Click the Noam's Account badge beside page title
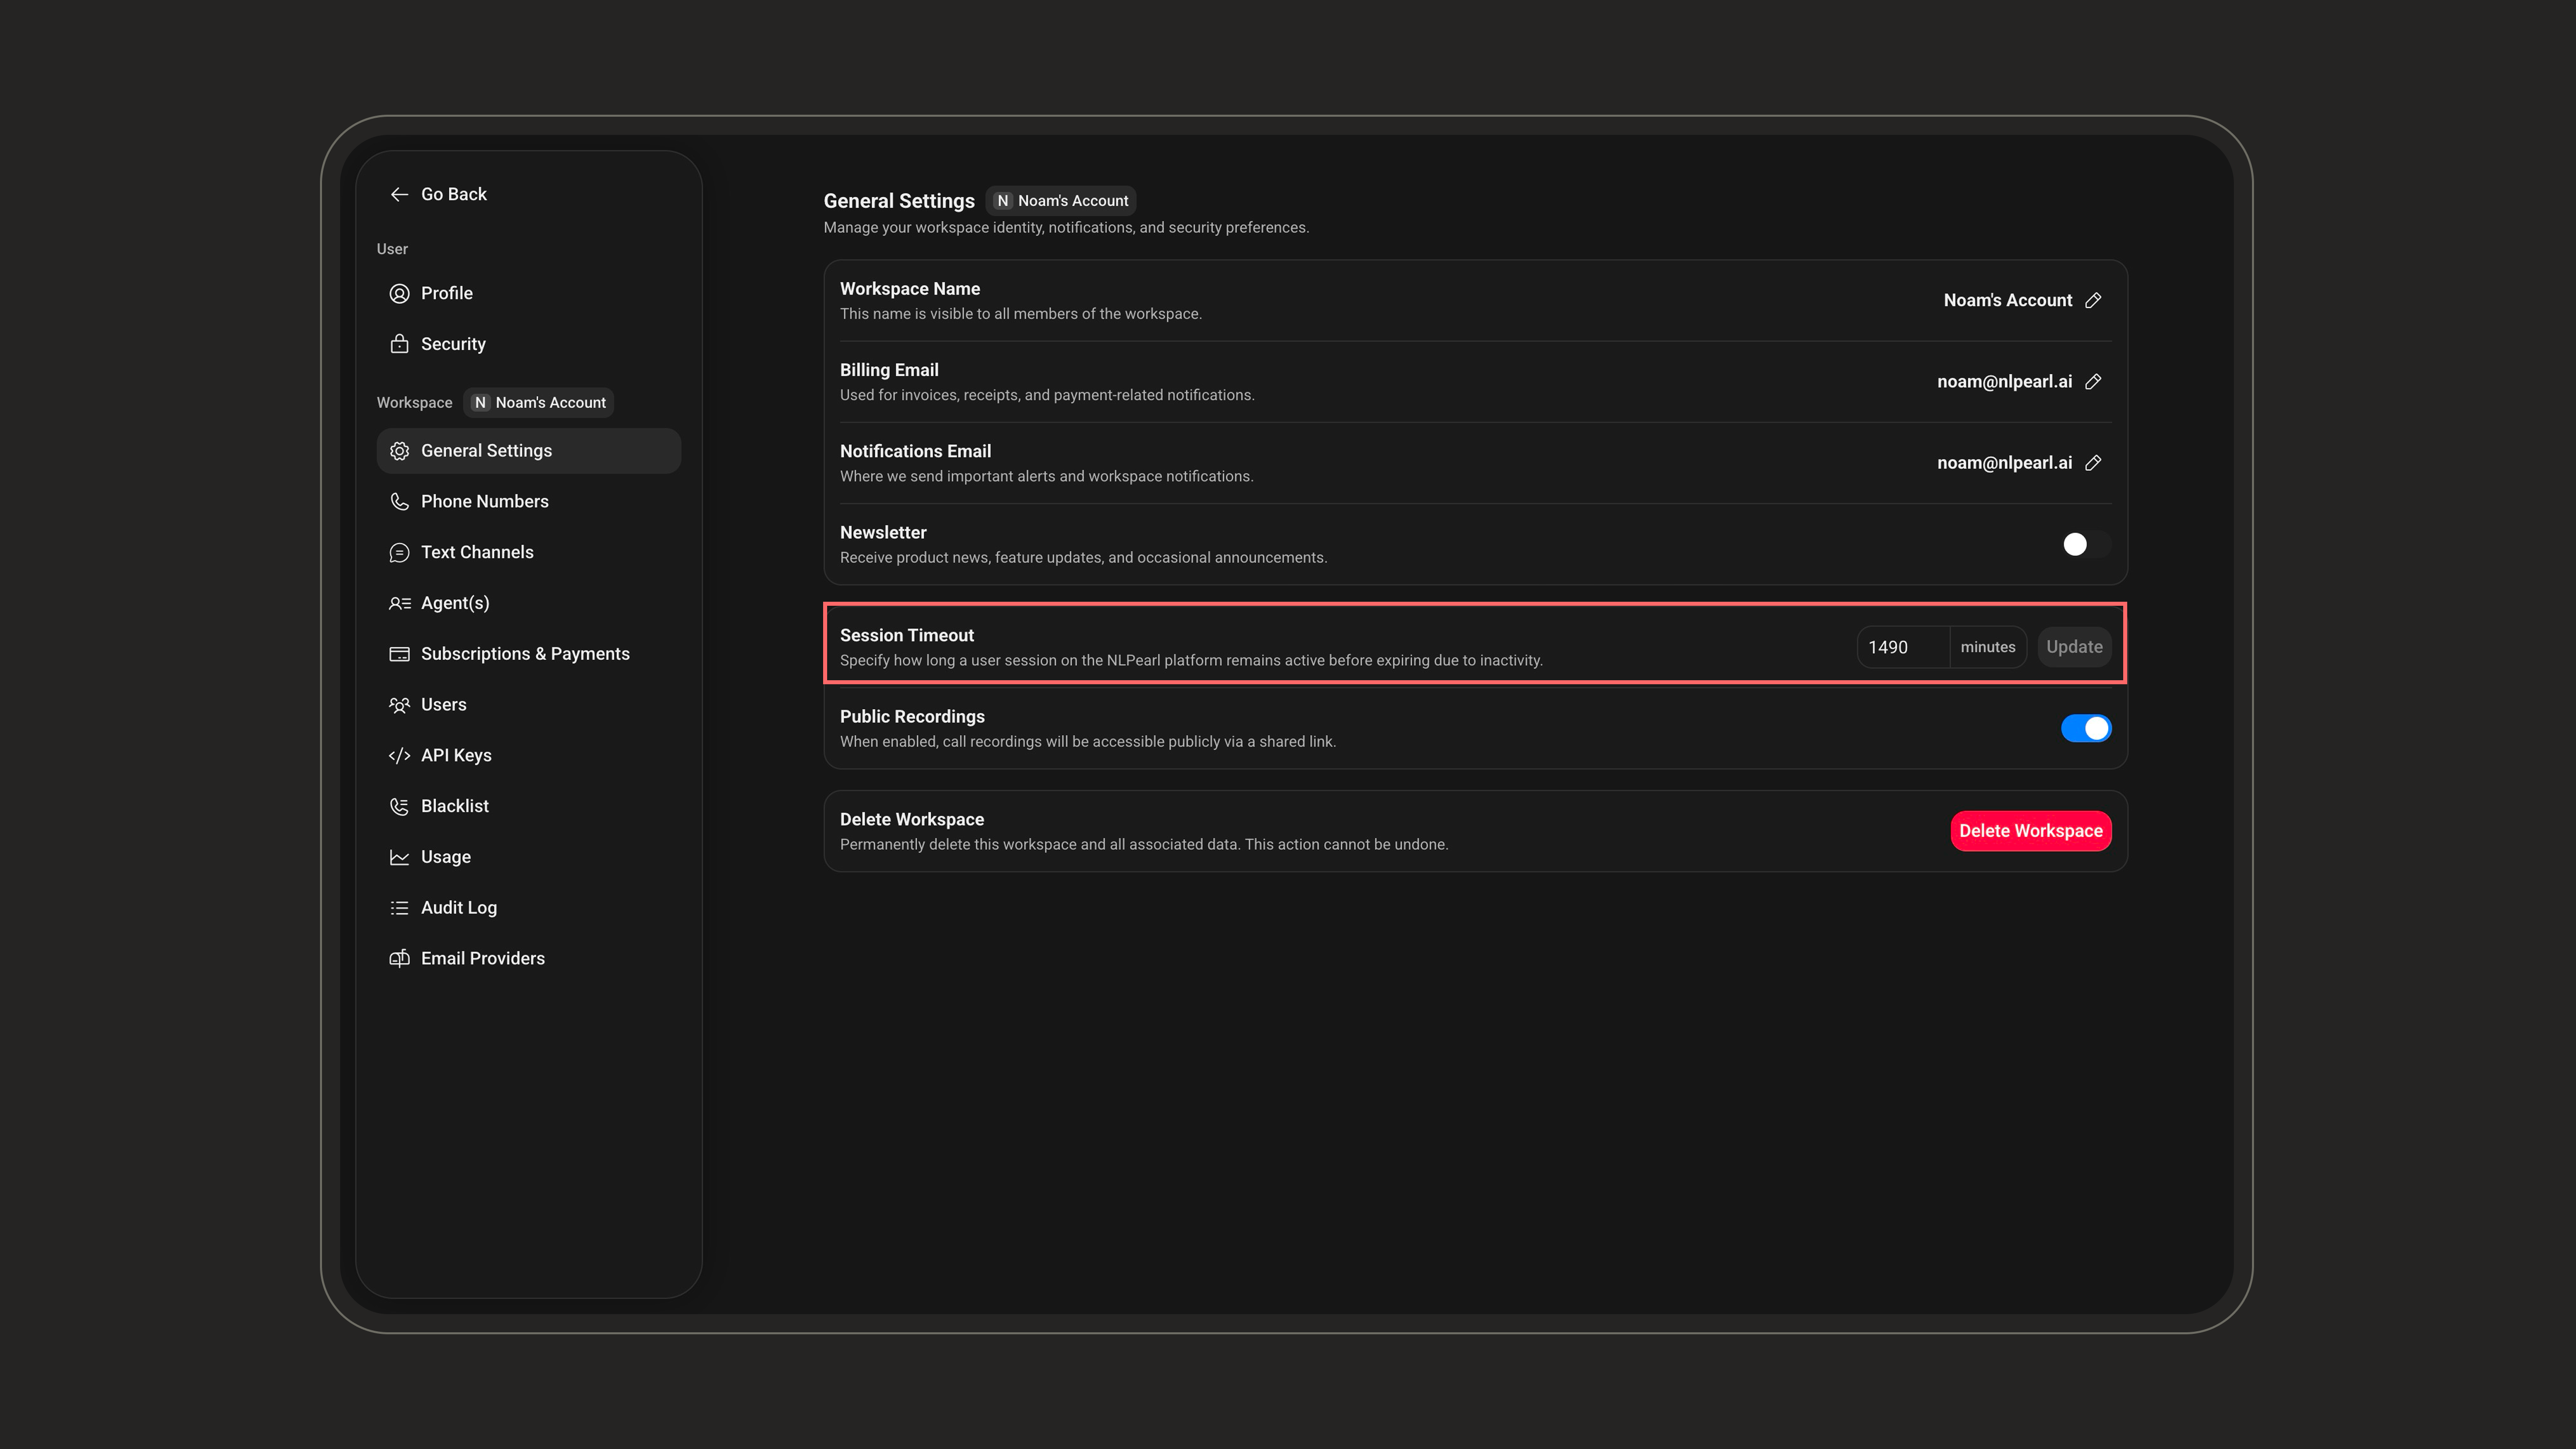Screen dimensions: 2576x1449 1061,201
